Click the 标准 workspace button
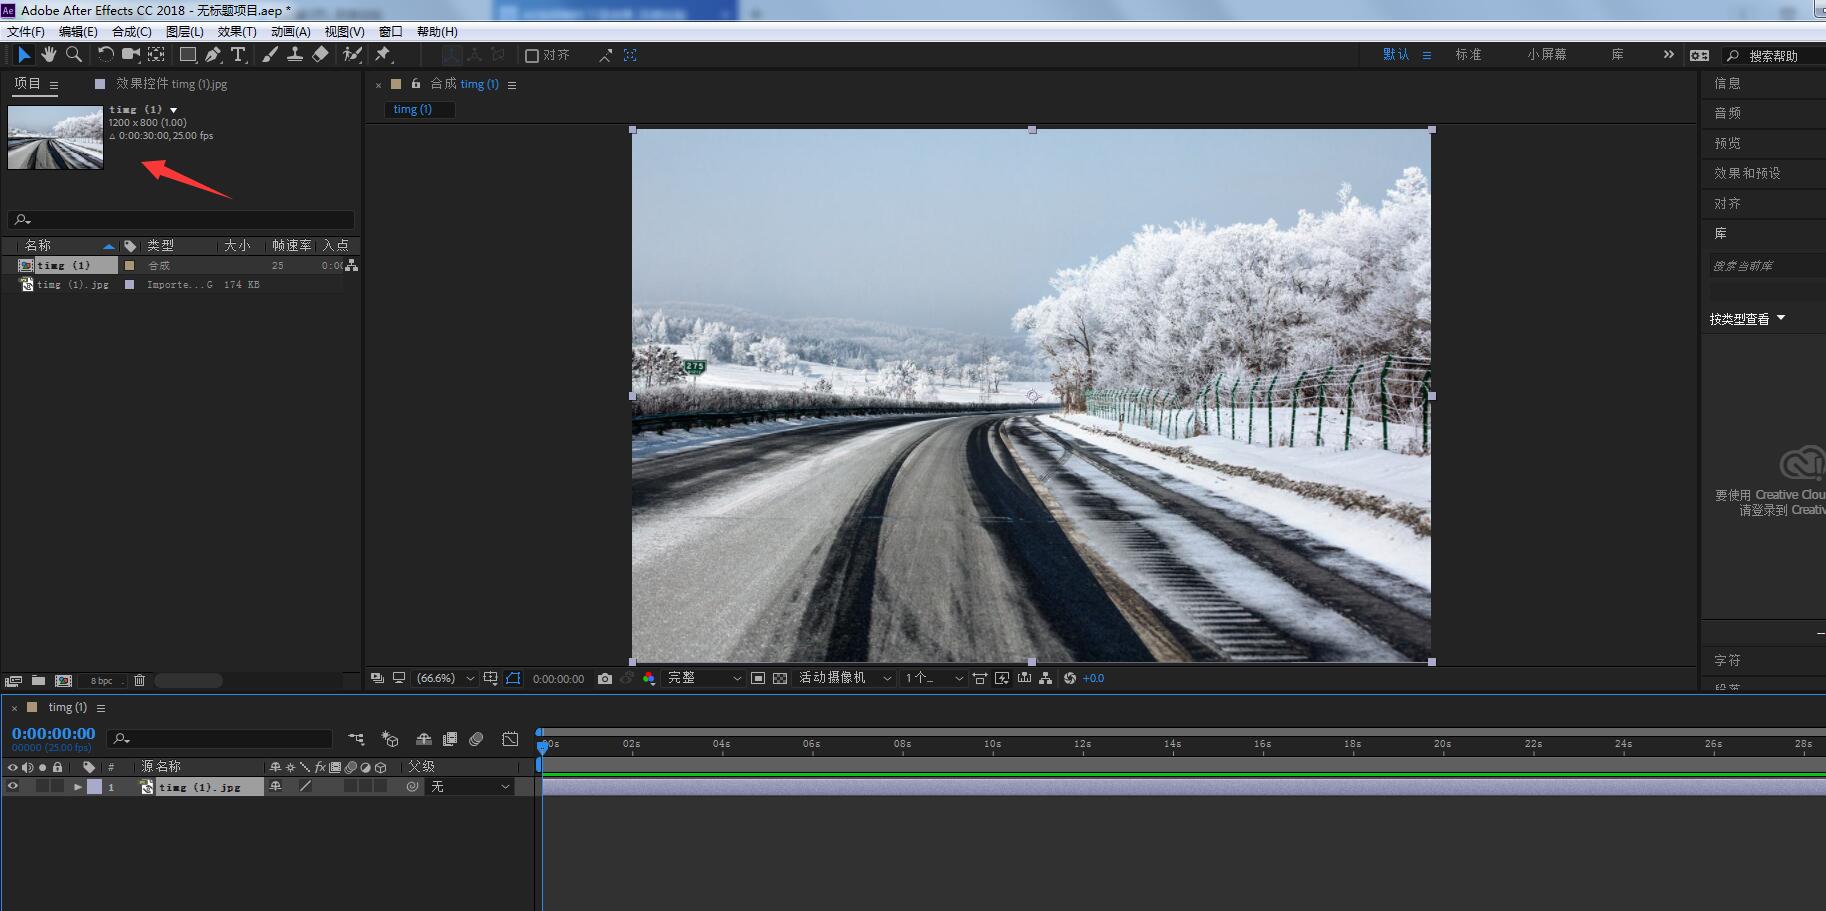 [1468, 55]
